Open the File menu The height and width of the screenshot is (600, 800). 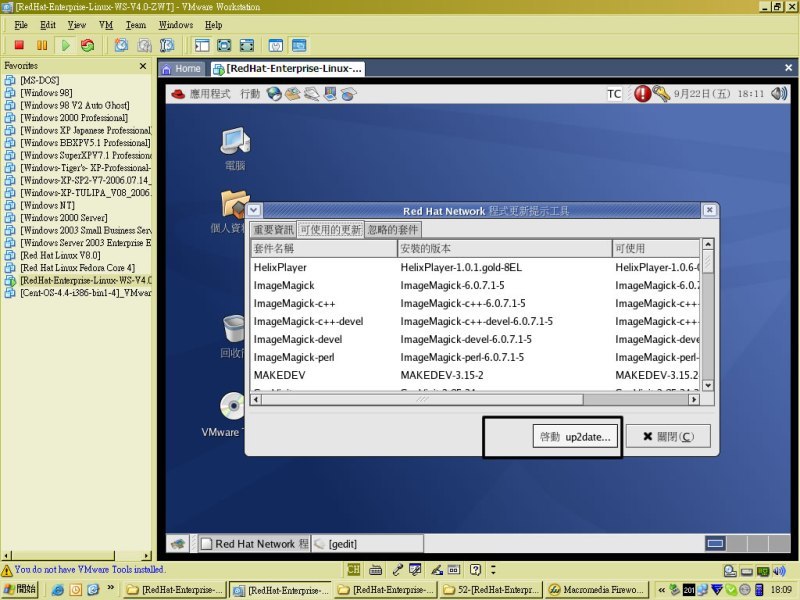21,24
